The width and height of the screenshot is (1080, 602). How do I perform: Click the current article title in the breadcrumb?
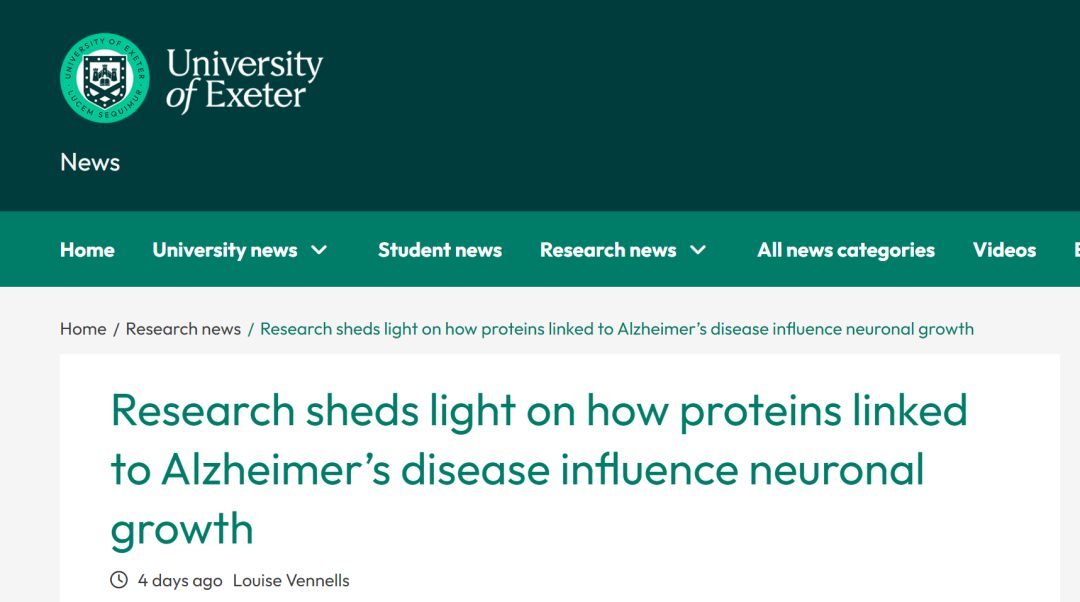(616, 329)
